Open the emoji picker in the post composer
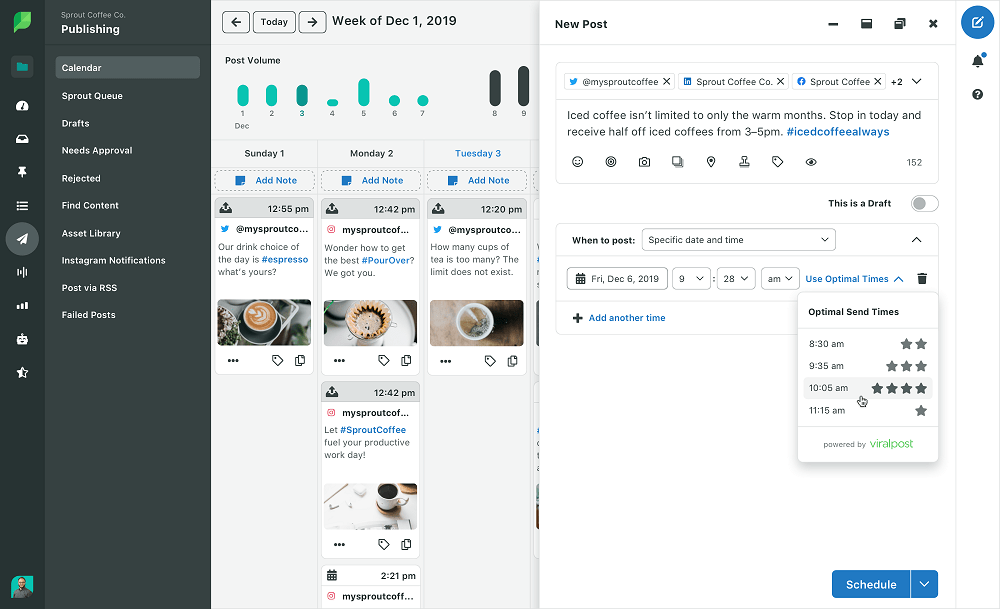Image resolution: width=1000 pixels, height=609 pixels. 577,162
